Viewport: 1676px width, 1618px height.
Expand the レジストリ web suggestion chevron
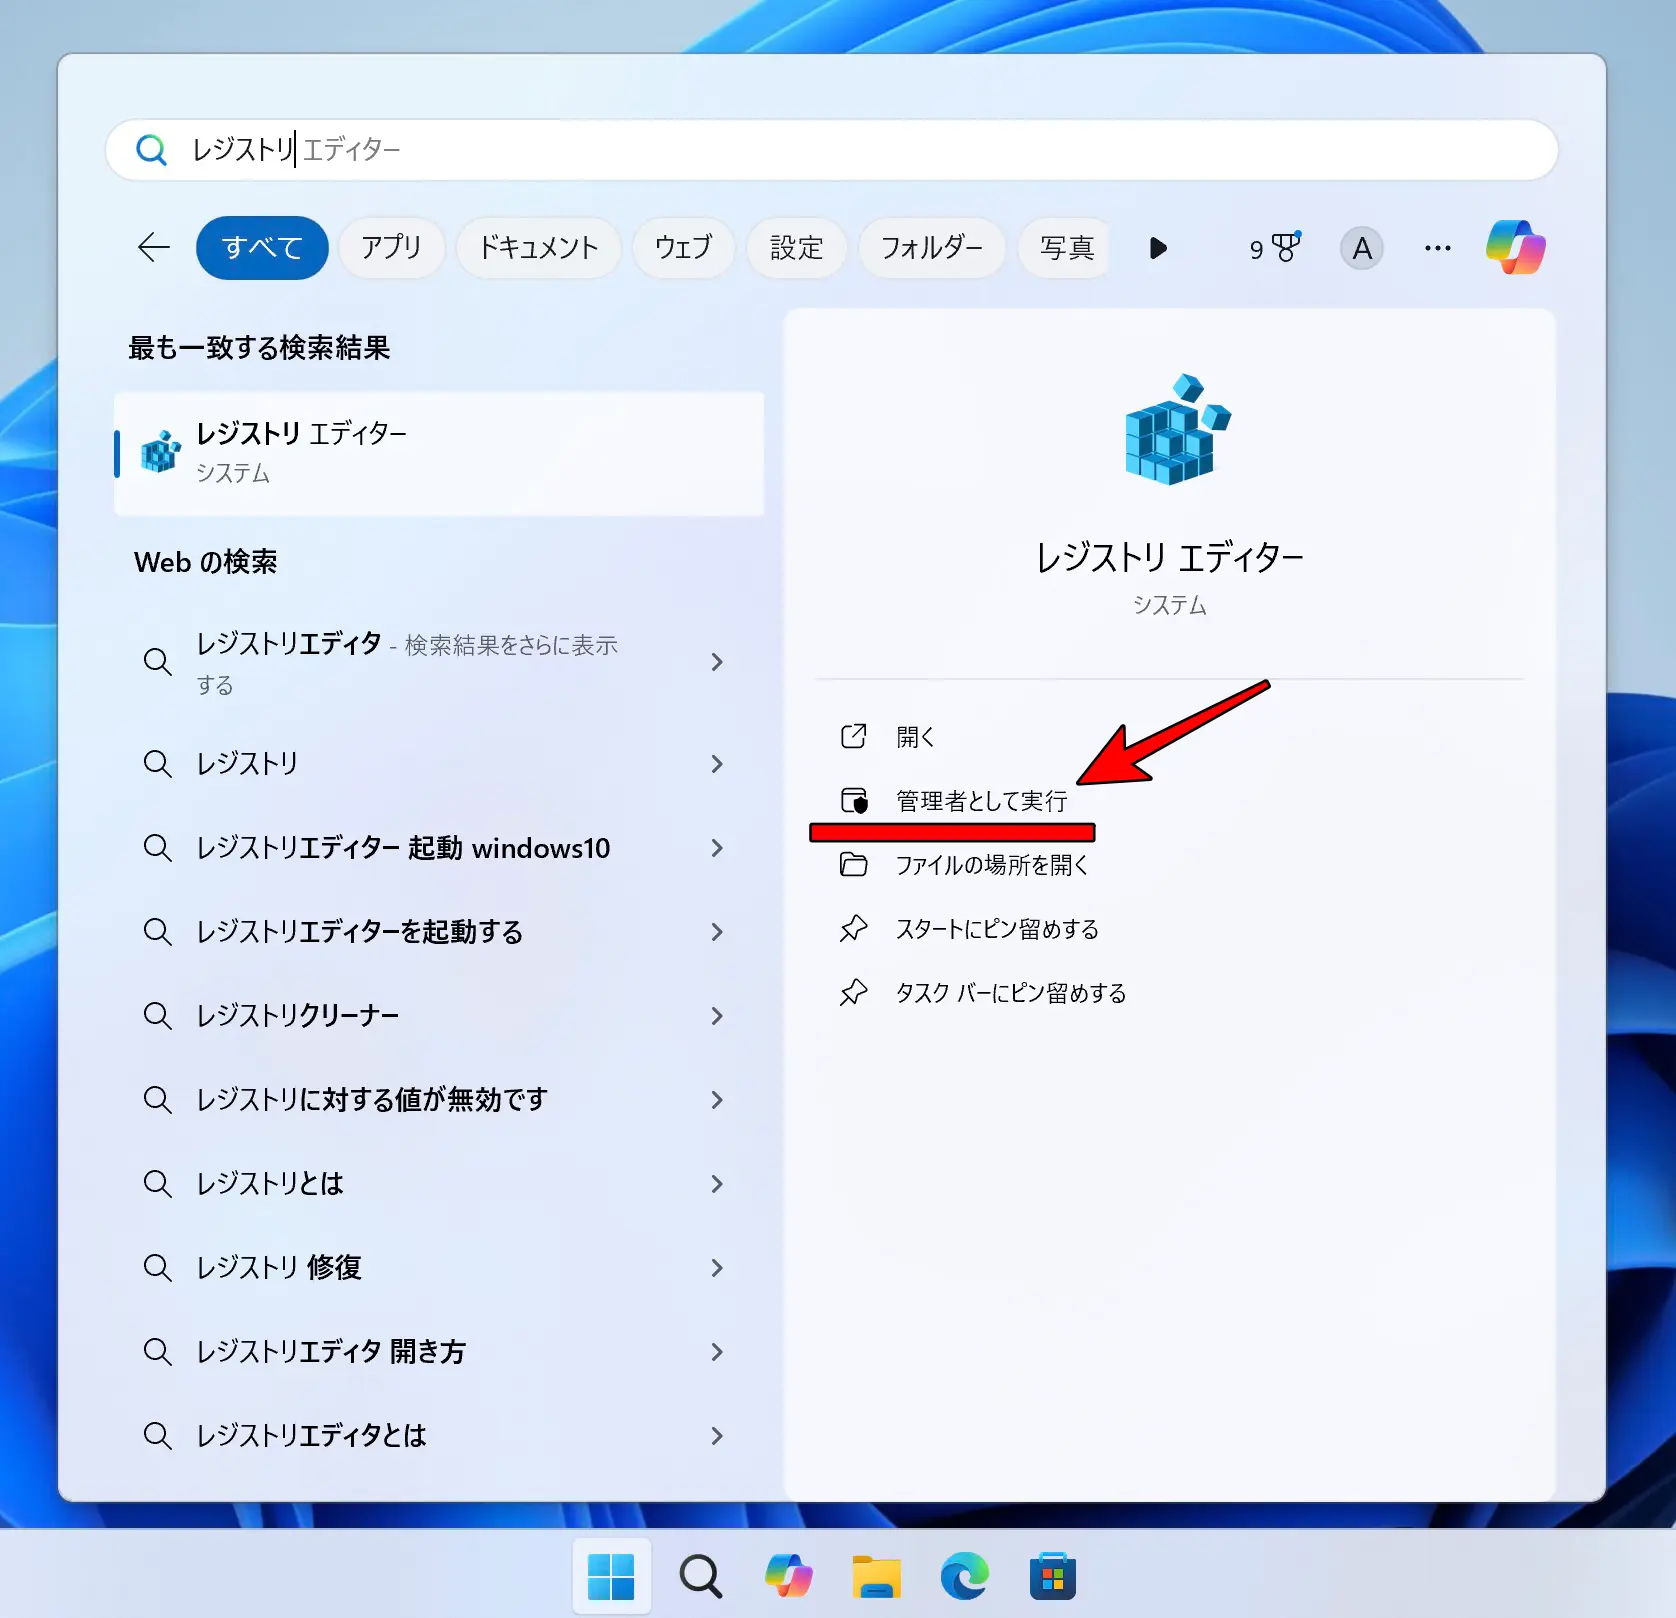click(717, 763)
